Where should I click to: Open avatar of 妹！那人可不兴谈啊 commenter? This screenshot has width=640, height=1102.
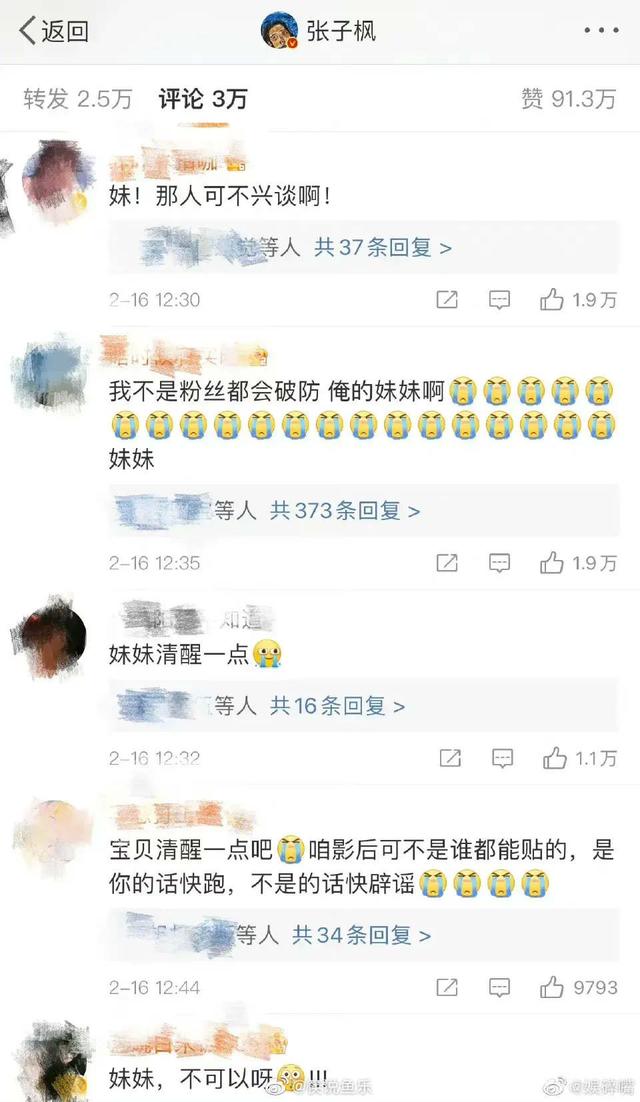58,179
